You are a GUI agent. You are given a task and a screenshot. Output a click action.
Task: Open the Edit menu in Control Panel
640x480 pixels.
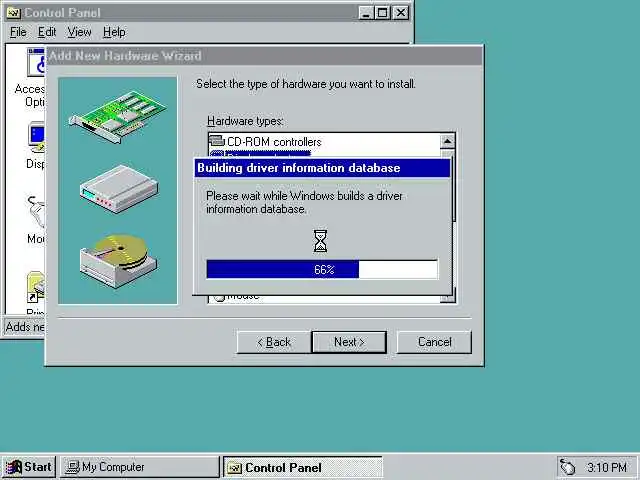click(47, 32)
